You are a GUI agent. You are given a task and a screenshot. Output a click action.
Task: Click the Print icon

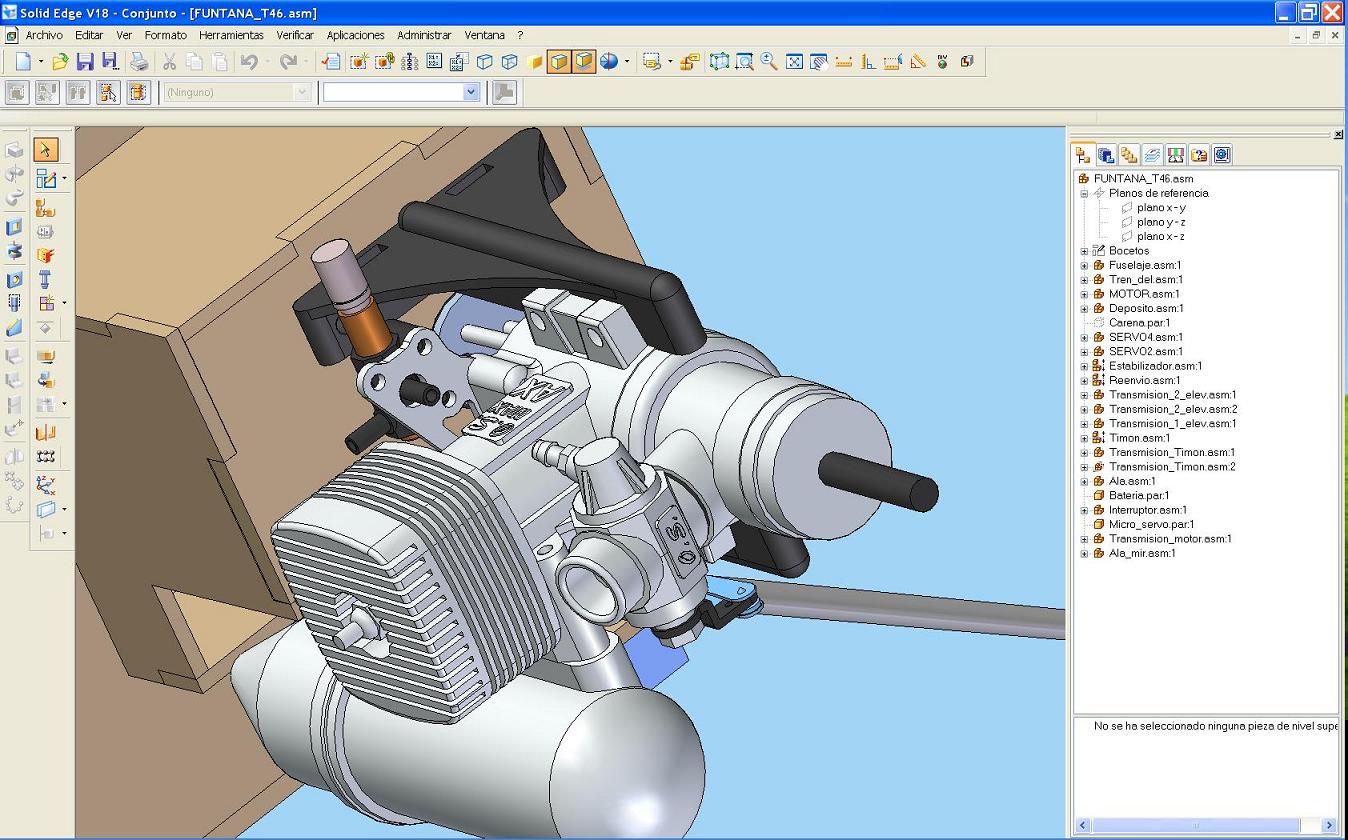(x=139, y=62)
